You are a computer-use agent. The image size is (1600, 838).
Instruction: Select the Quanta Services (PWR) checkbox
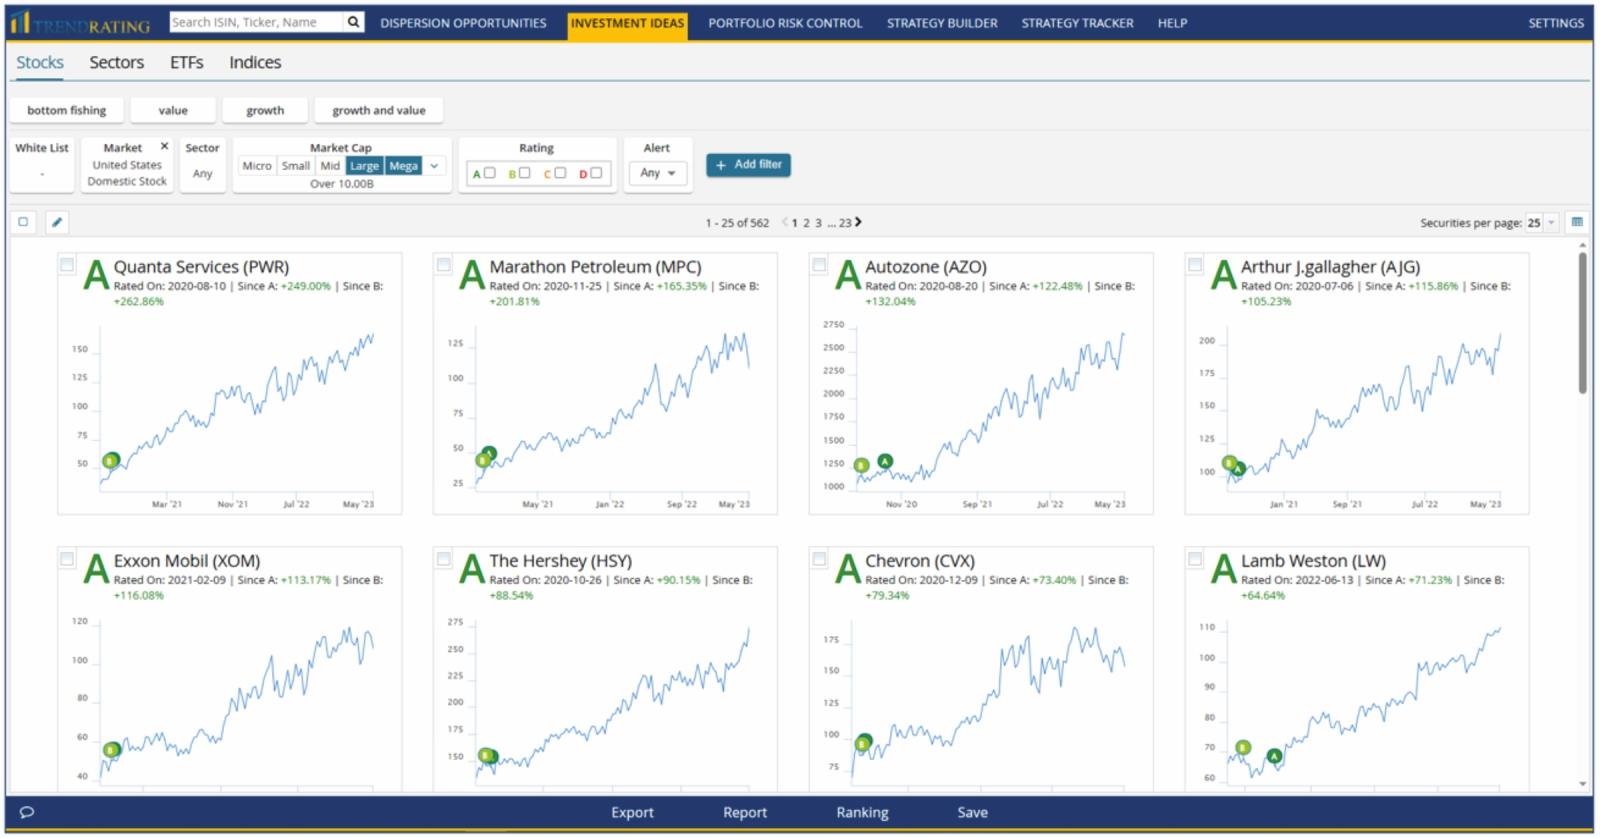pos(67,264)
